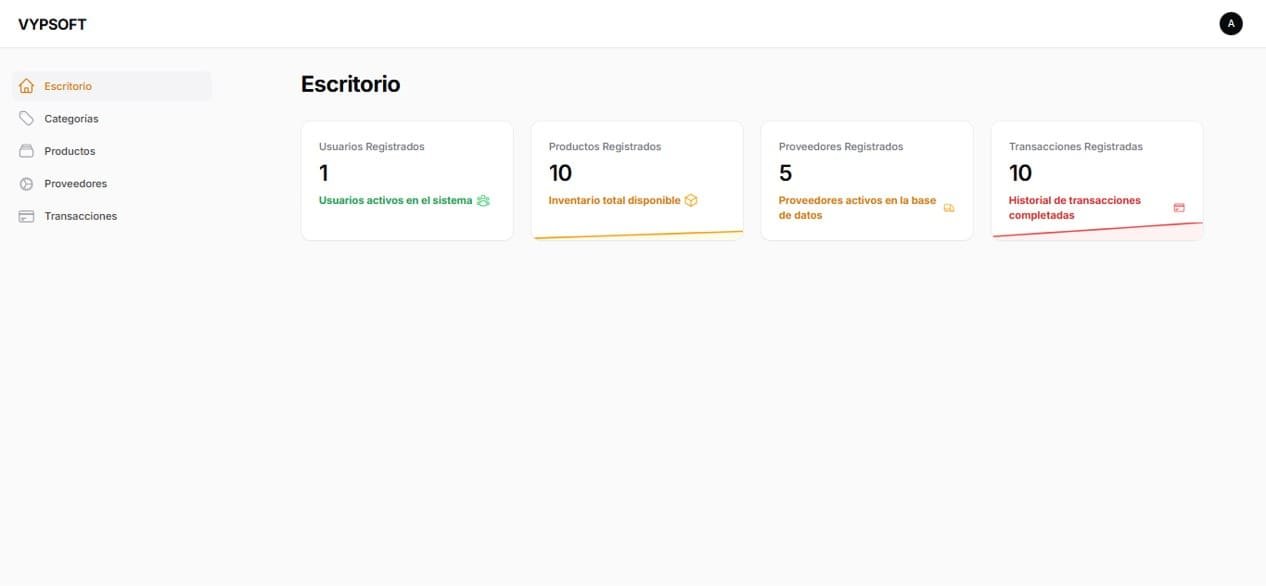Screen dimensions: 1266x586
Task: Open the user avatar 'A' menu
Action: (1231, 23)
